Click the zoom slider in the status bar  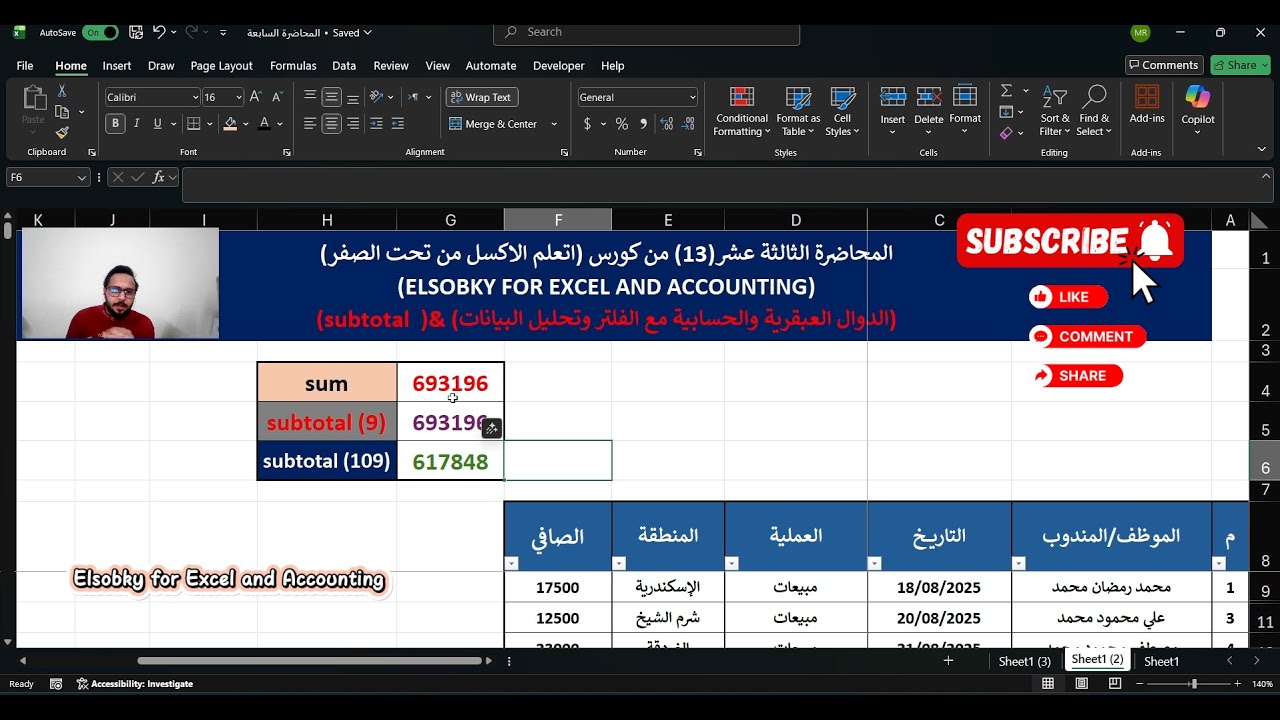coord(1193,684)
